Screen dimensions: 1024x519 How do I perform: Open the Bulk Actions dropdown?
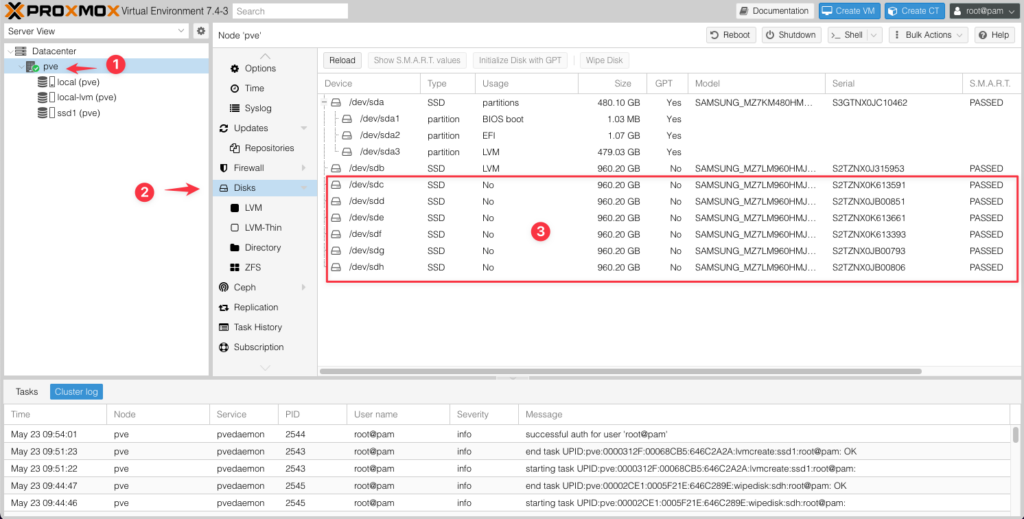click(927, 35)
